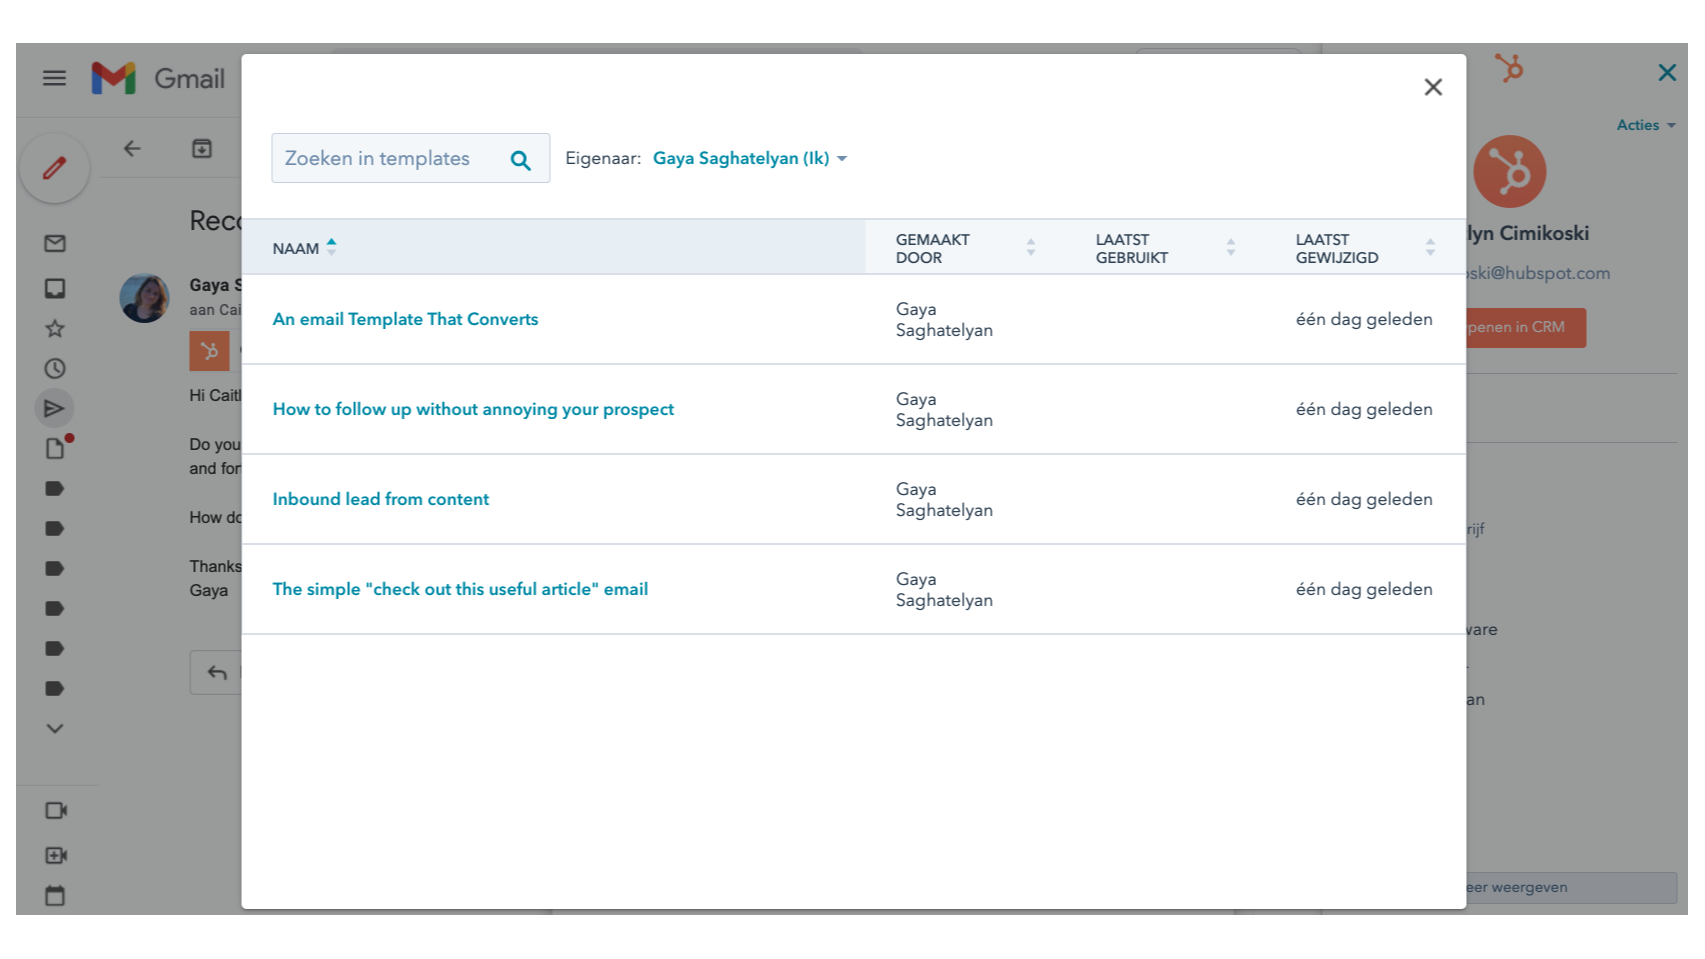This screenshot has height=959, width=1705.
Task: Close the HubSpot sidebar panel
Action: pos(1667,72)
